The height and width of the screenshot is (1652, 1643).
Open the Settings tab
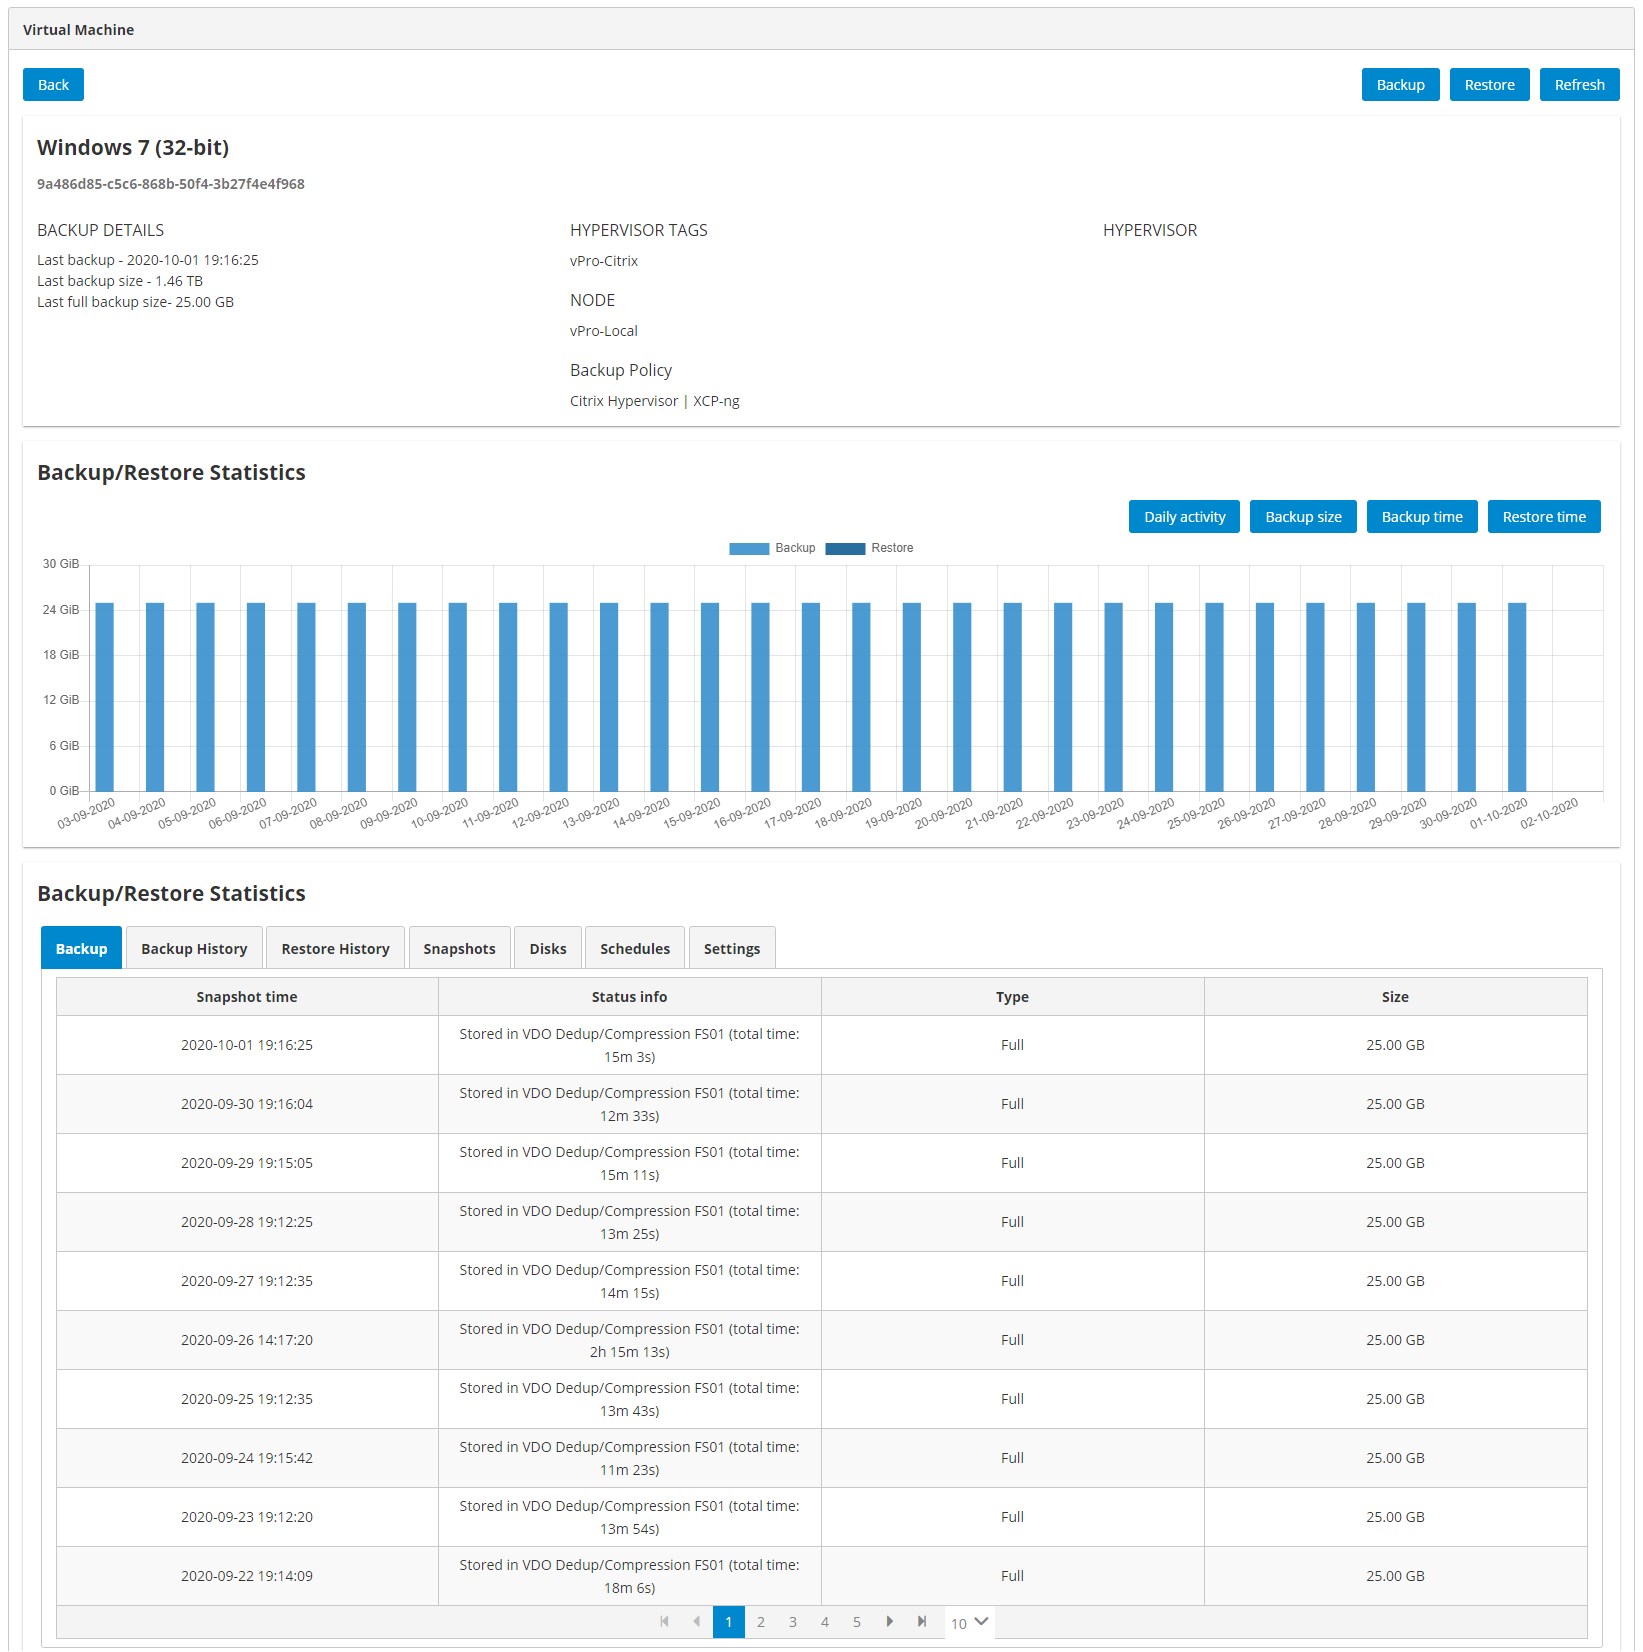click(x=732, y=949)
